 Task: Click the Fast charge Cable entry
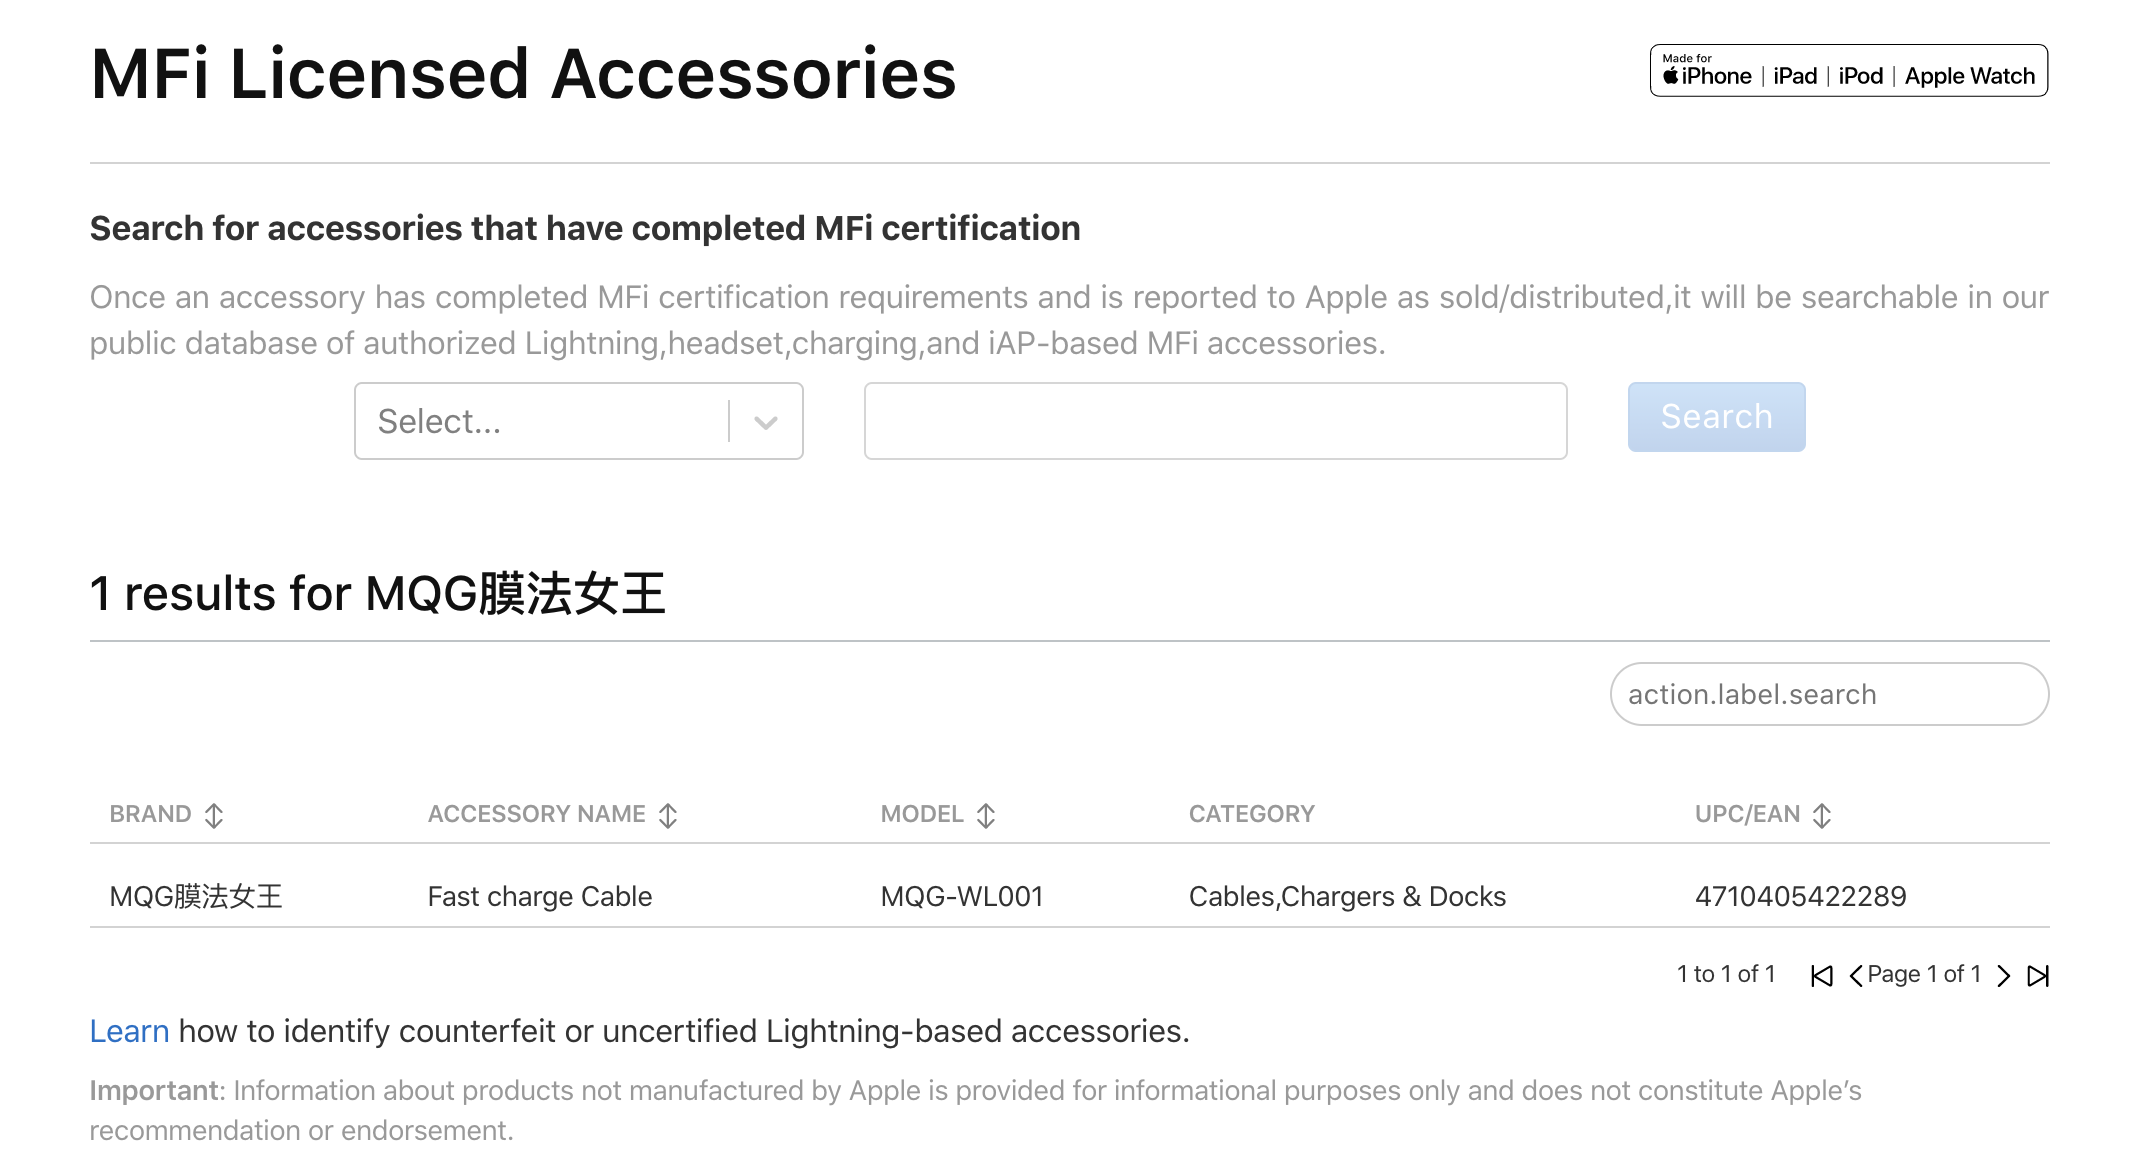(x=539, y=896)
